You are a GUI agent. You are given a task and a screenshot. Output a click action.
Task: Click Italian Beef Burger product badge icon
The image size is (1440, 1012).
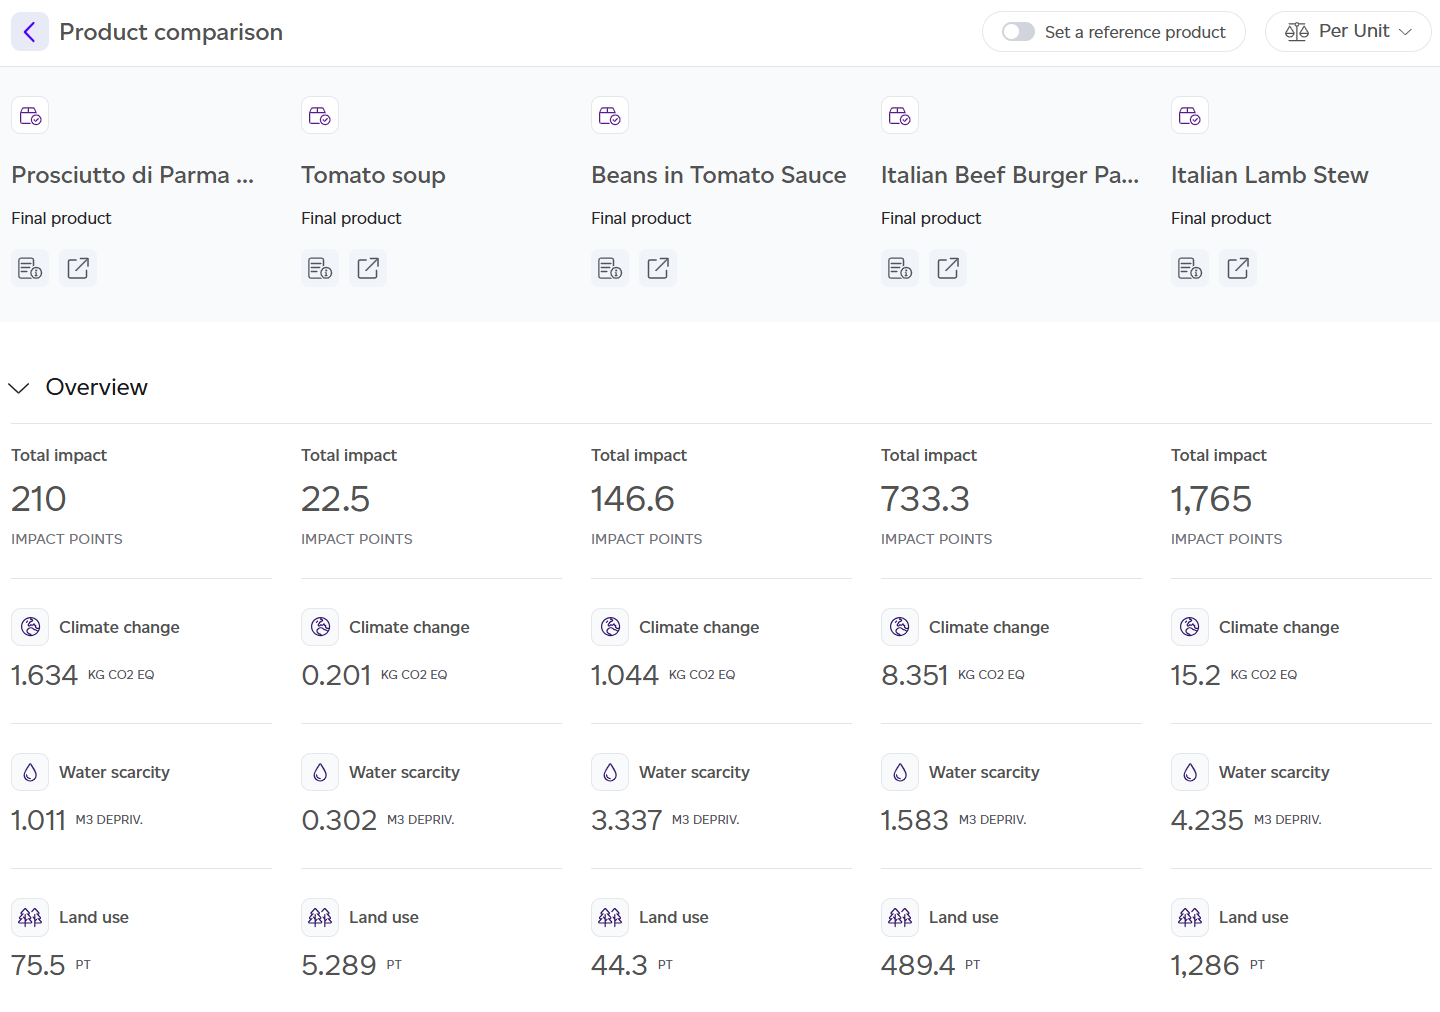click(x=900, y=115)
